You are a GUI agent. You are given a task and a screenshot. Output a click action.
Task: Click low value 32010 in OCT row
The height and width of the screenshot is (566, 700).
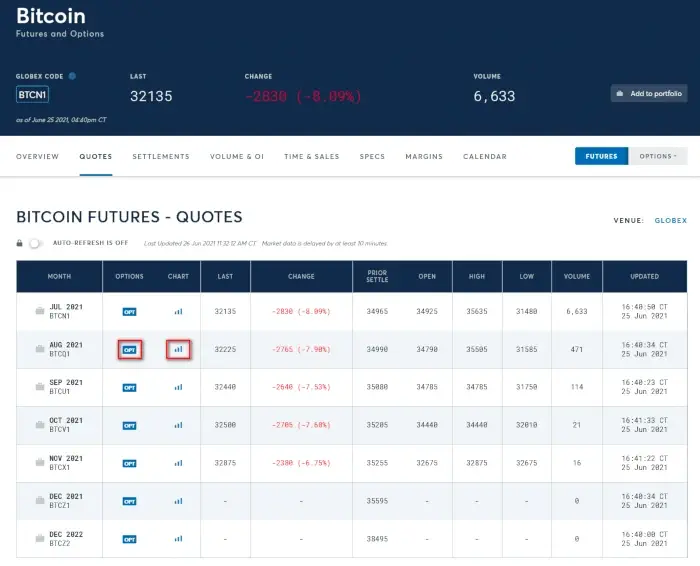coord(527,425)
